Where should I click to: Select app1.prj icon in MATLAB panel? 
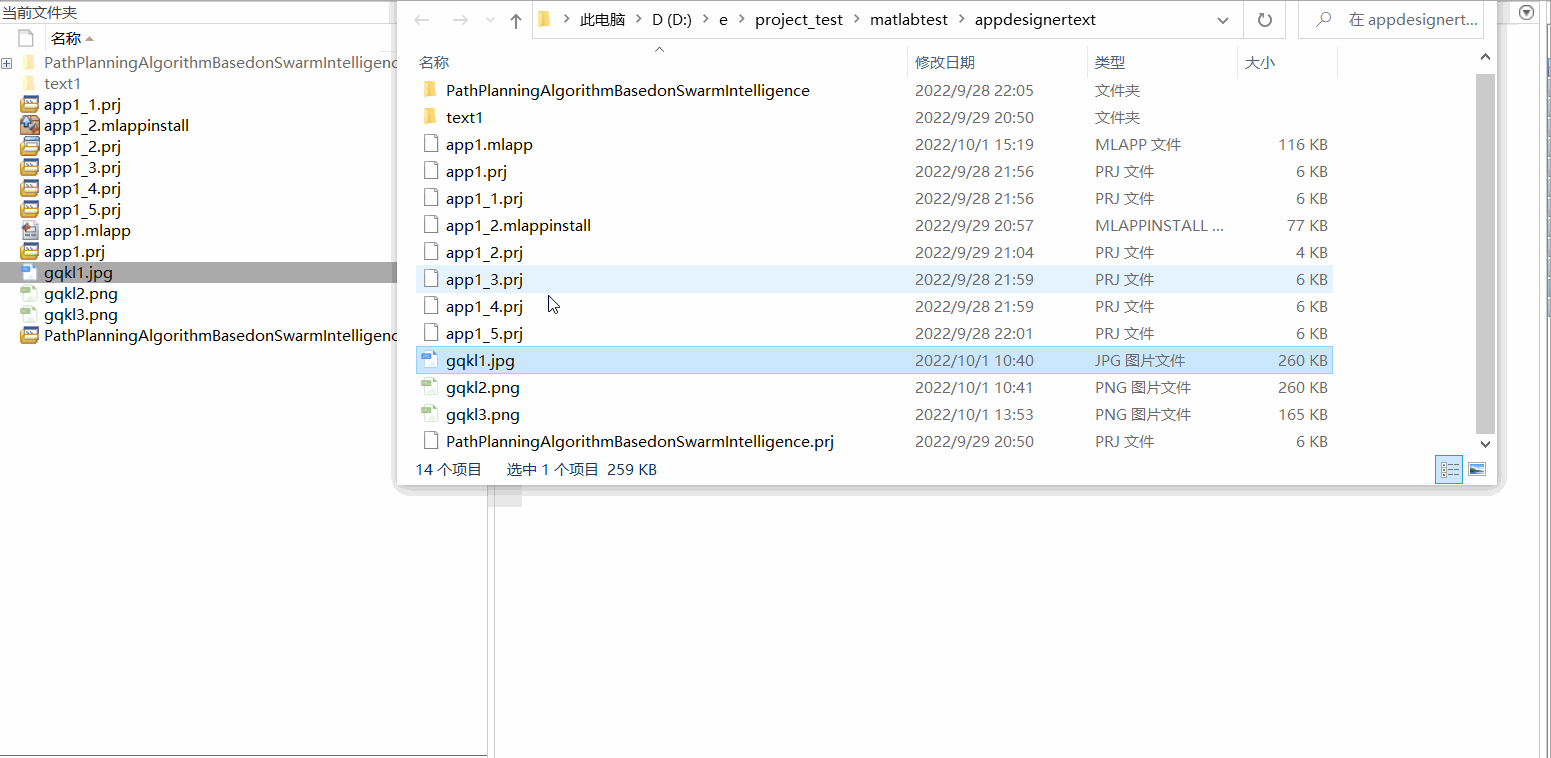coord(29,251)
